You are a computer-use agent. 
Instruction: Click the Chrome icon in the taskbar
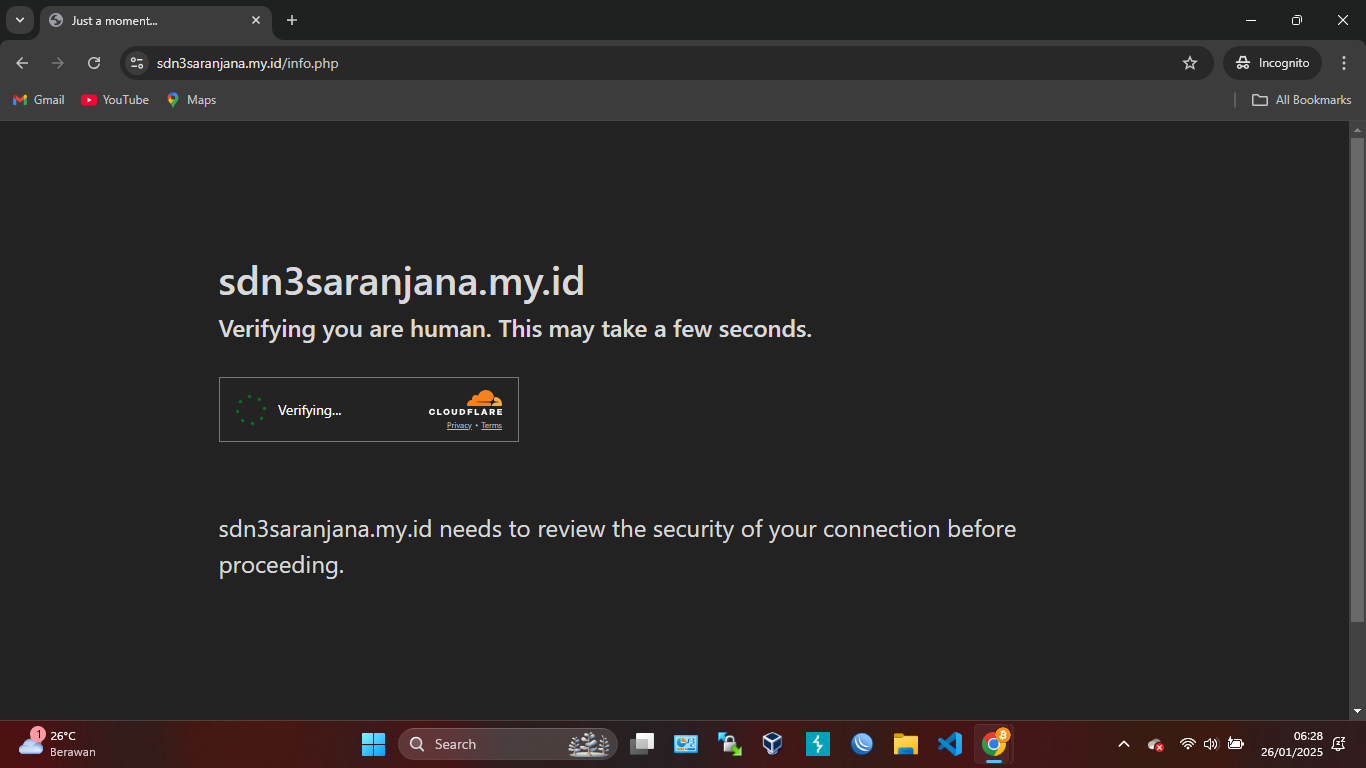pos(994,744)
